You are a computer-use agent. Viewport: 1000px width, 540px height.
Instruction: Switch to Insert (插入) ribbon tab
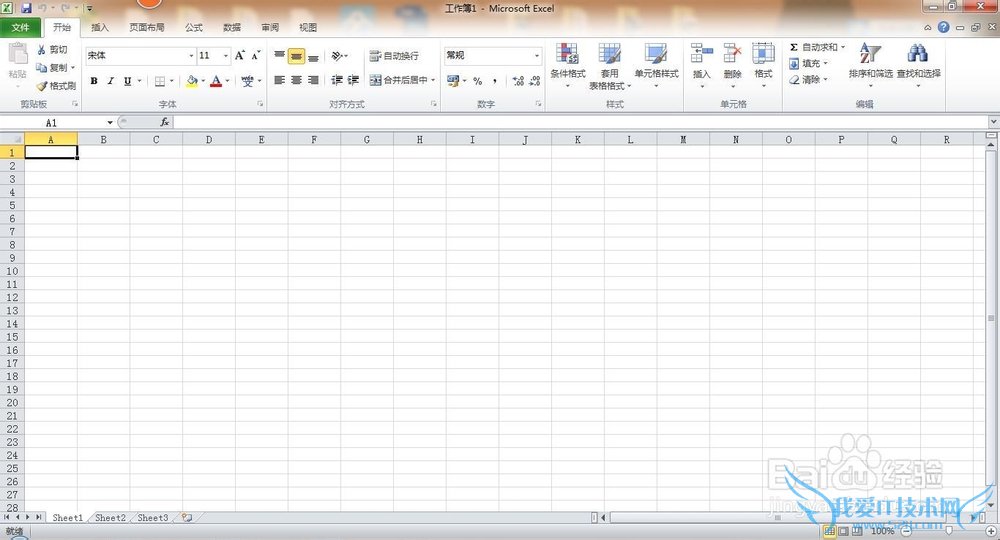[x=99, y=27]
